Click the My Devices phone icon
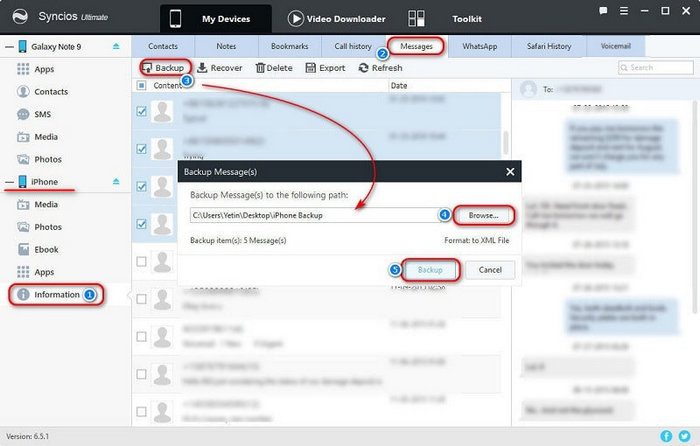The width and height of the screenshot is (700, 446). coord(175,19)
